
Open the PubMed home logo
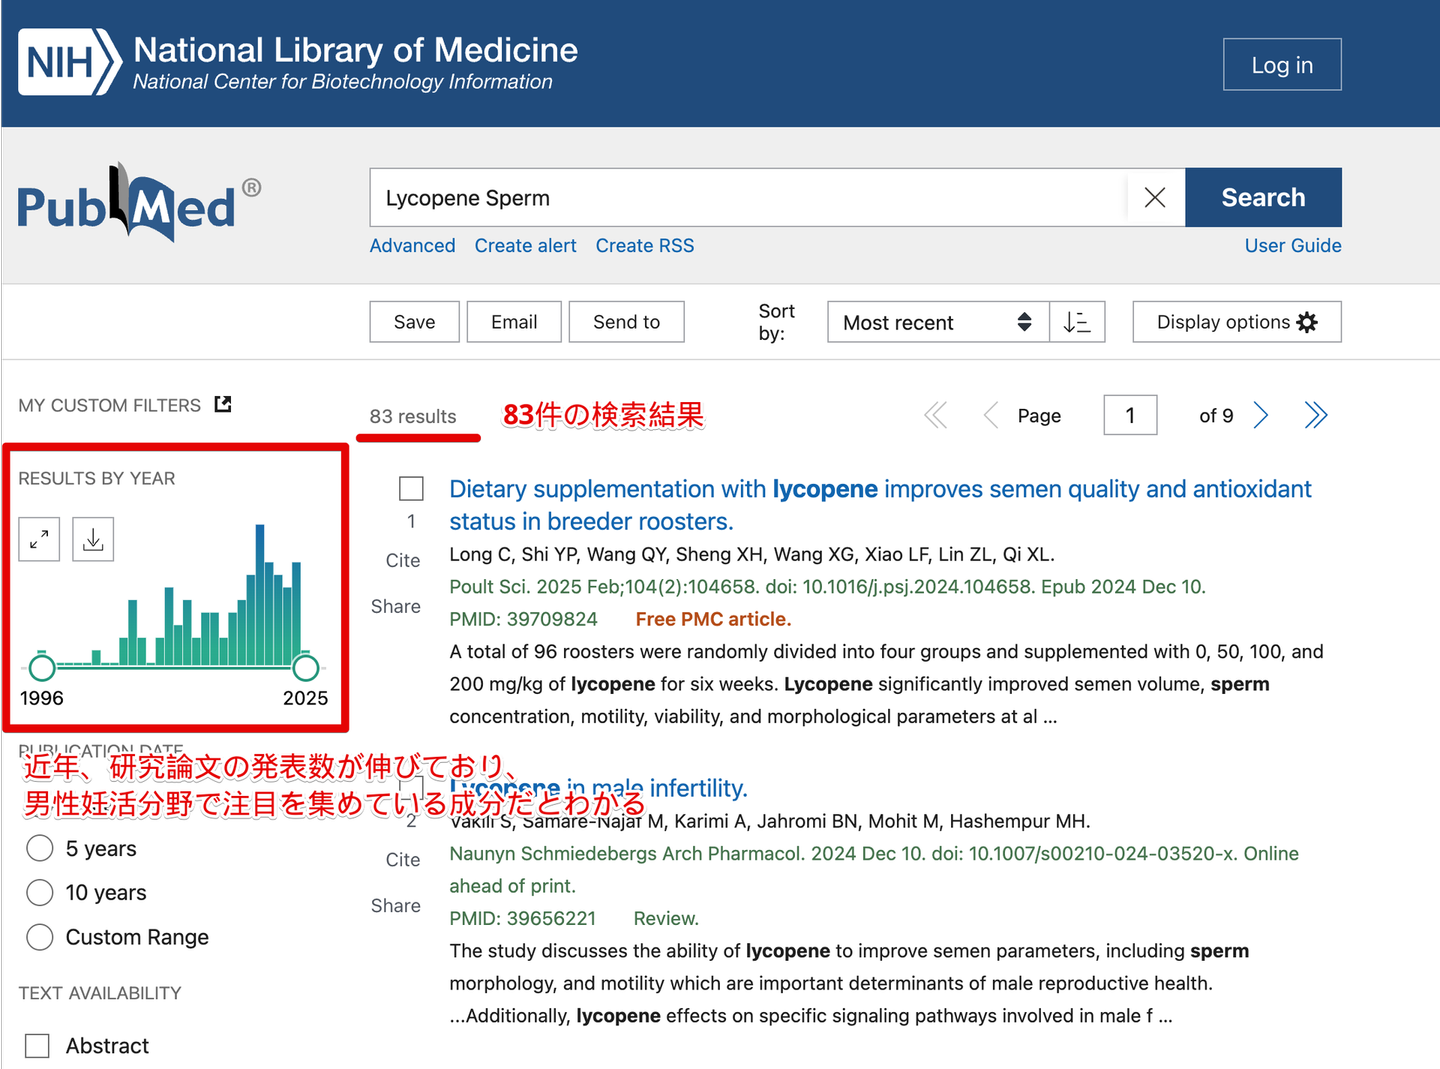139,202
